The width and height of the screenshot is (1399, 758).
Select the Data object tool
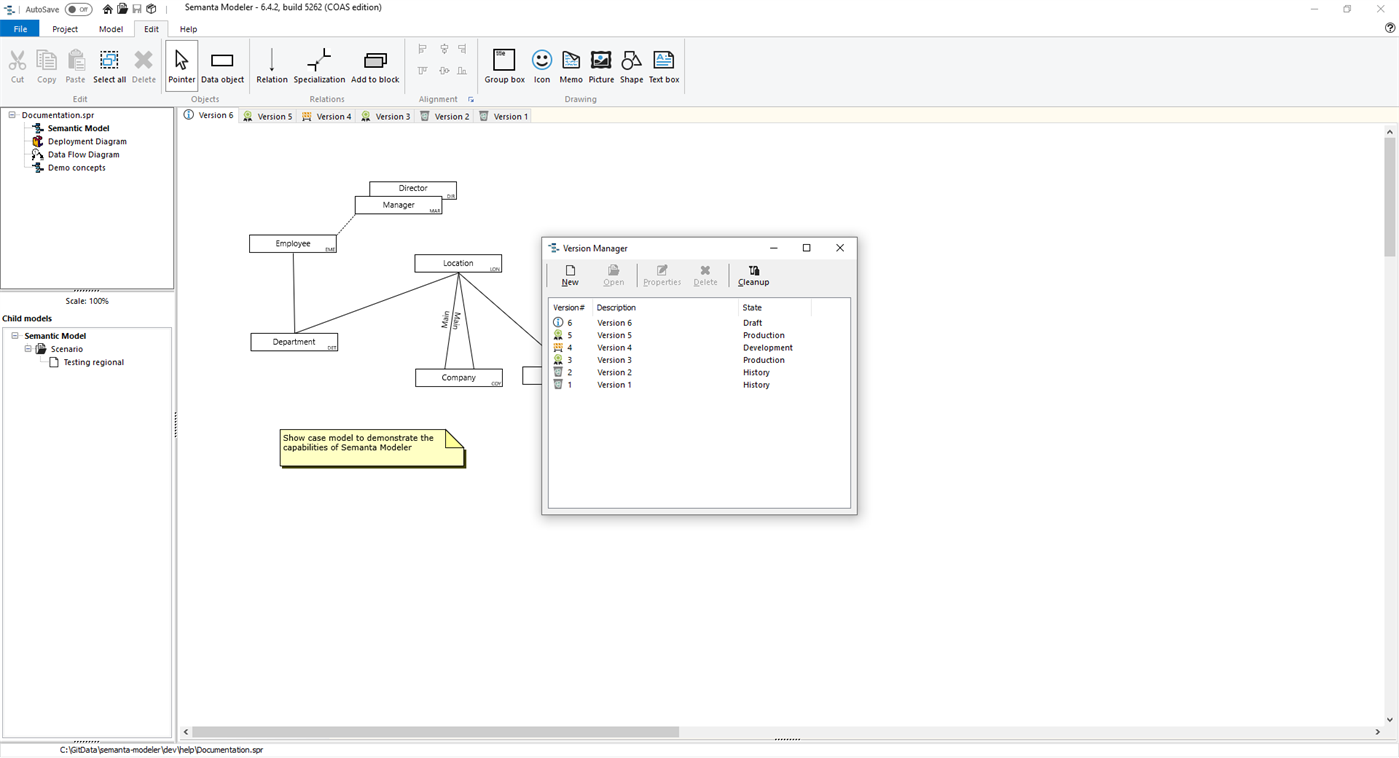(x=221, y=63)
